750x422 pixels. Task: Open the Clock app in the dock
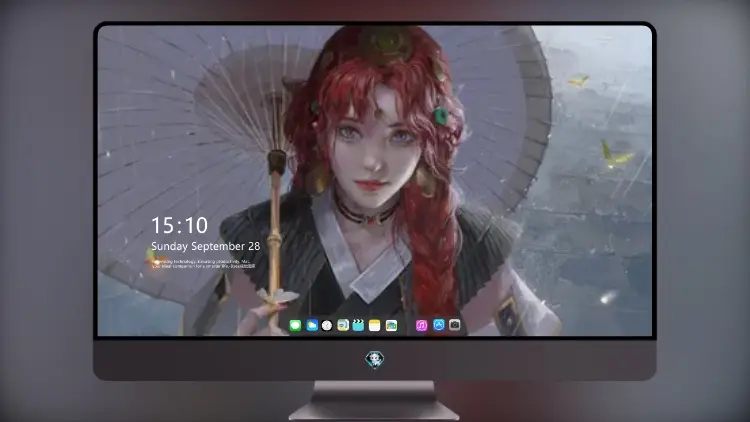[x=327, y=326]
